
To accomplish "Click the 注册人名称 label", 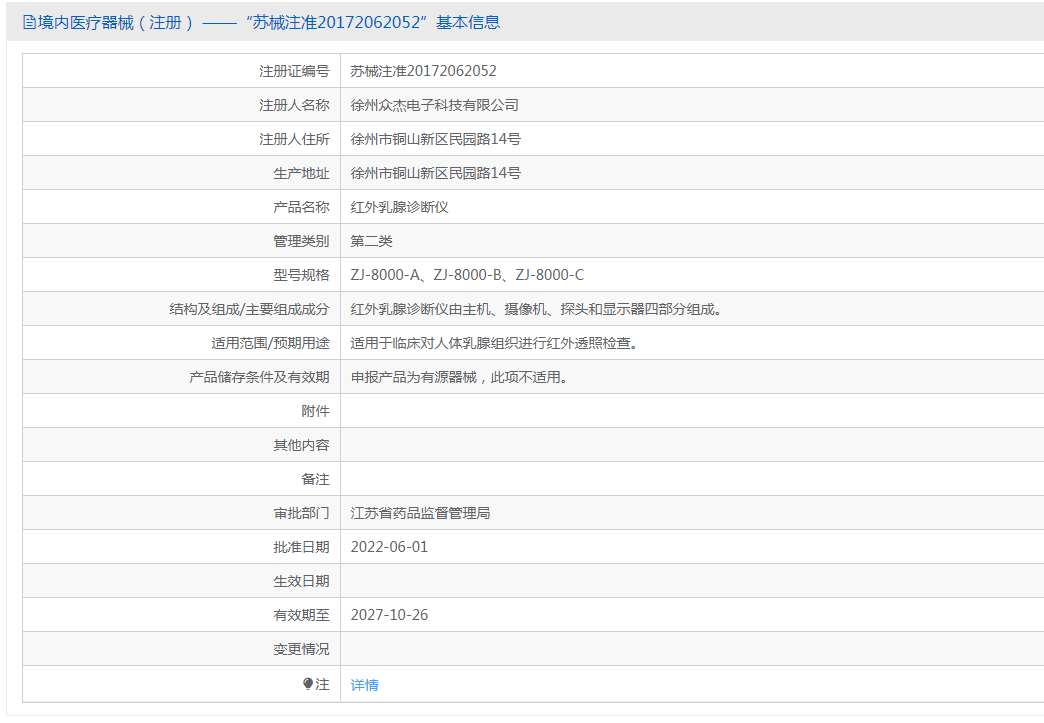I will pyautogui.click(x=294, y=105).
